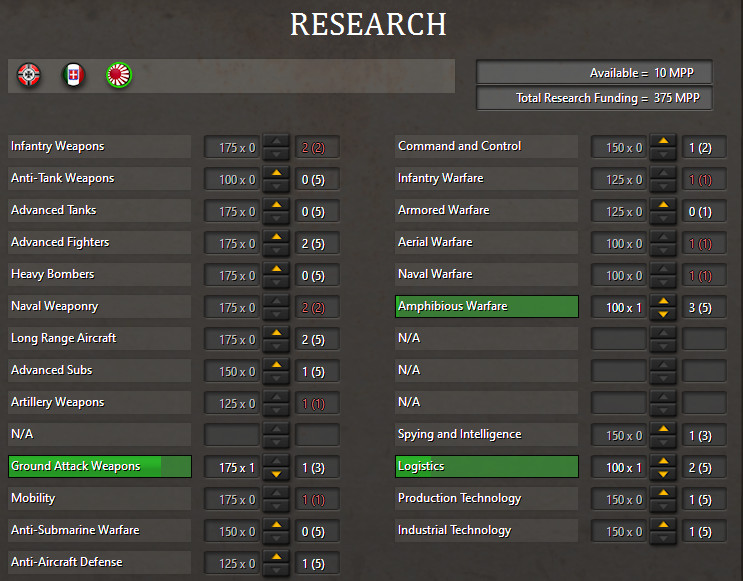Select the Advanced Fighters research category
This screenshot has height=581, width=743.
(x=100, y=242)
